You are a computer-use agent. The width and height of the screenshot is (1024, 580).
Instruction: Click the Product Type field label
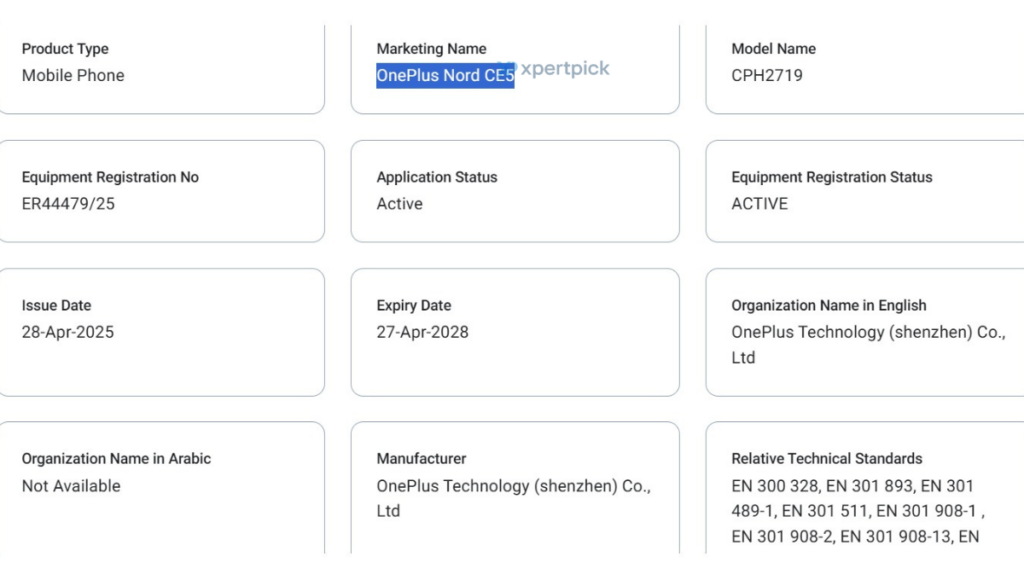tap(65, 49)
